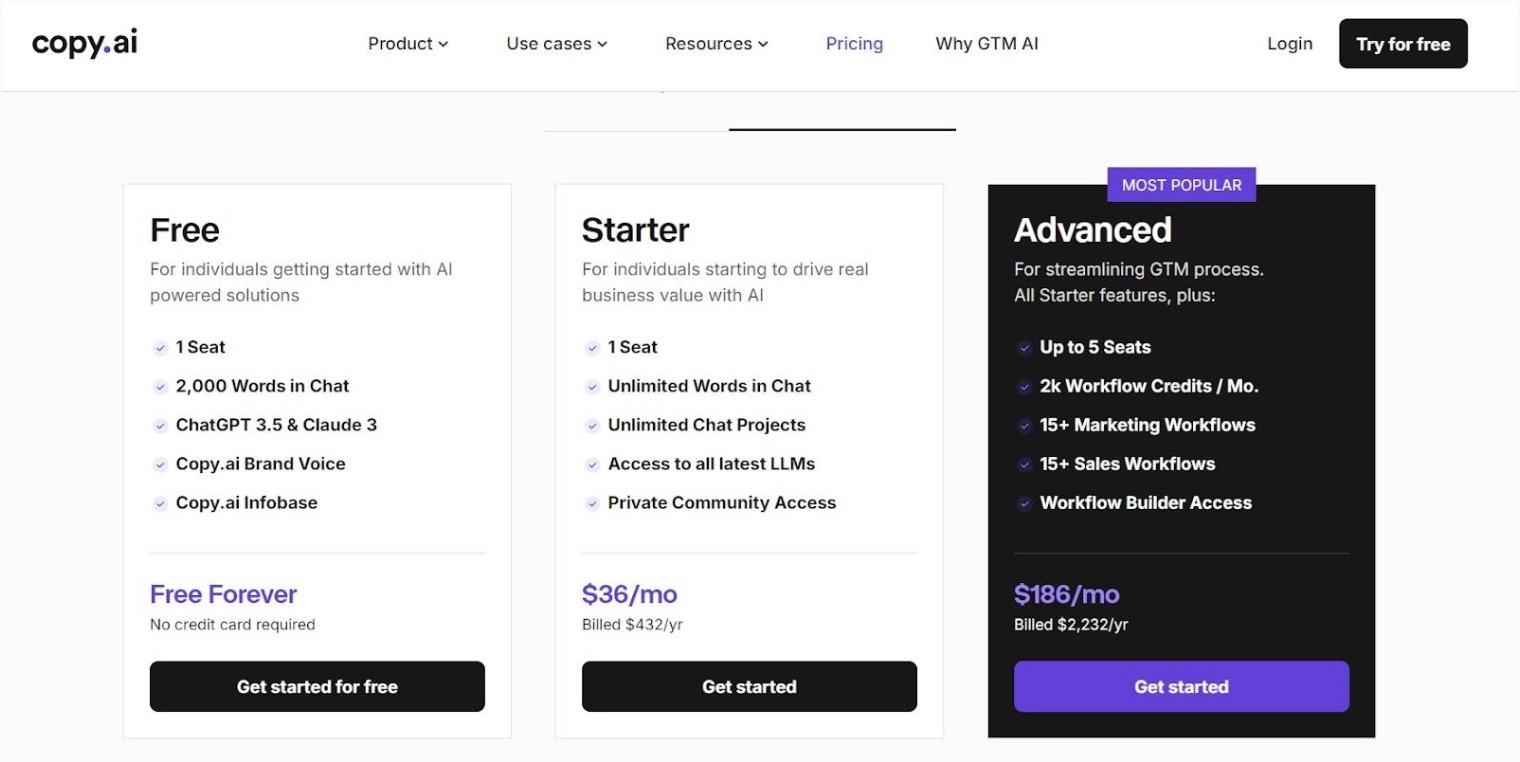Image resolution: width=1520 pixels, height=762 pixels.
Task: Click check icon beside ChatGPT 3.5 & Claude 3
Action: pyautogui.click(x=160, y=426)
